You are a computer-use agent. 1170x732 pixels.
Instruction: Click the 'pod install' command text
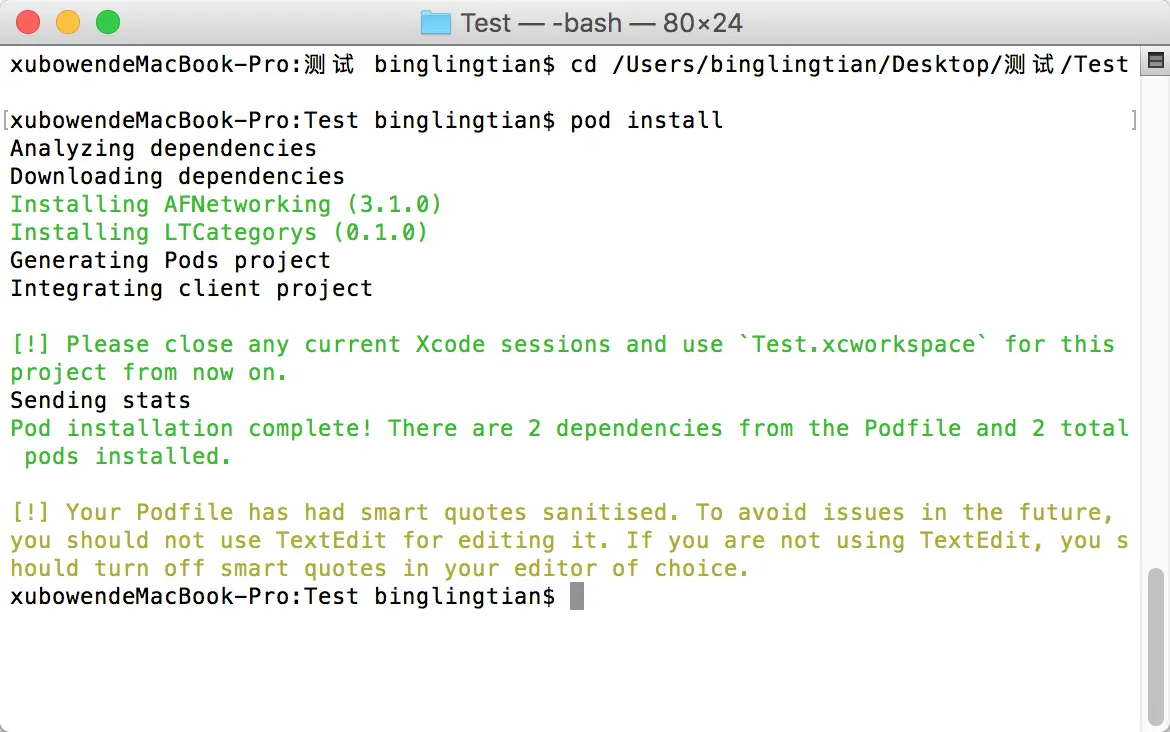[x=646, y=120]
